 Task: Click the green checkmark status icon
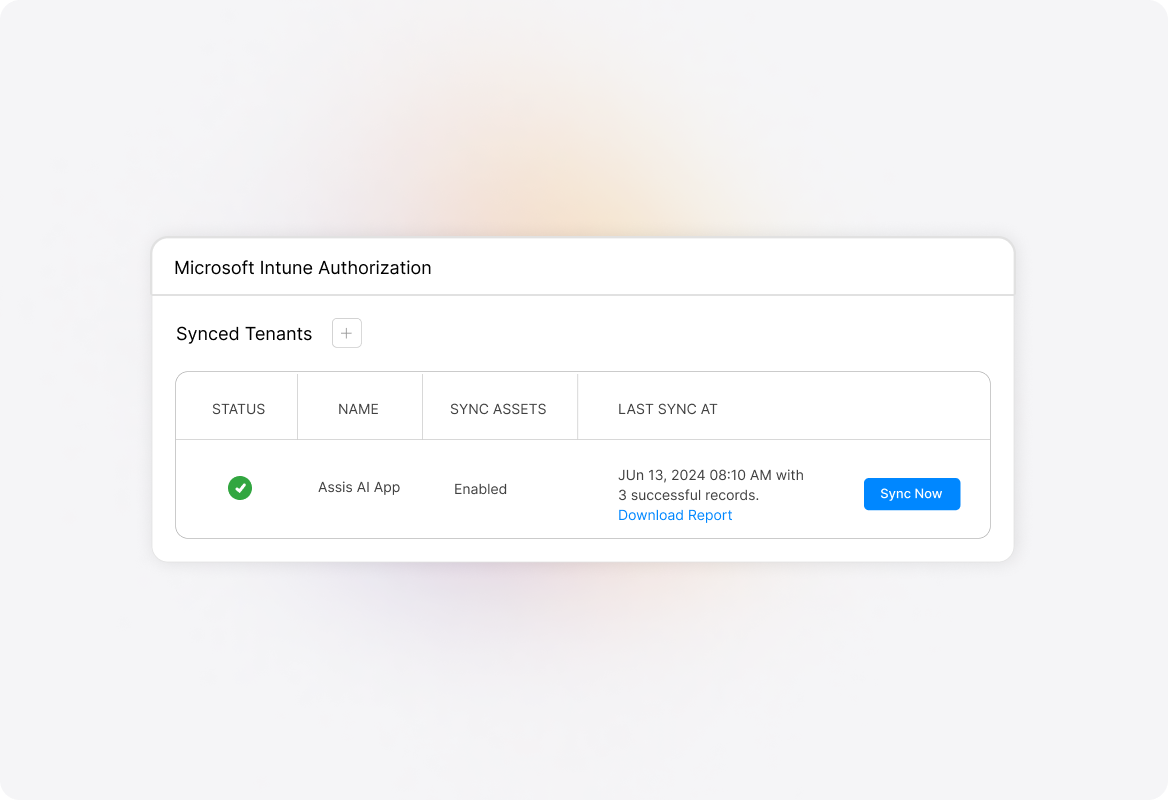coord(240,488)
